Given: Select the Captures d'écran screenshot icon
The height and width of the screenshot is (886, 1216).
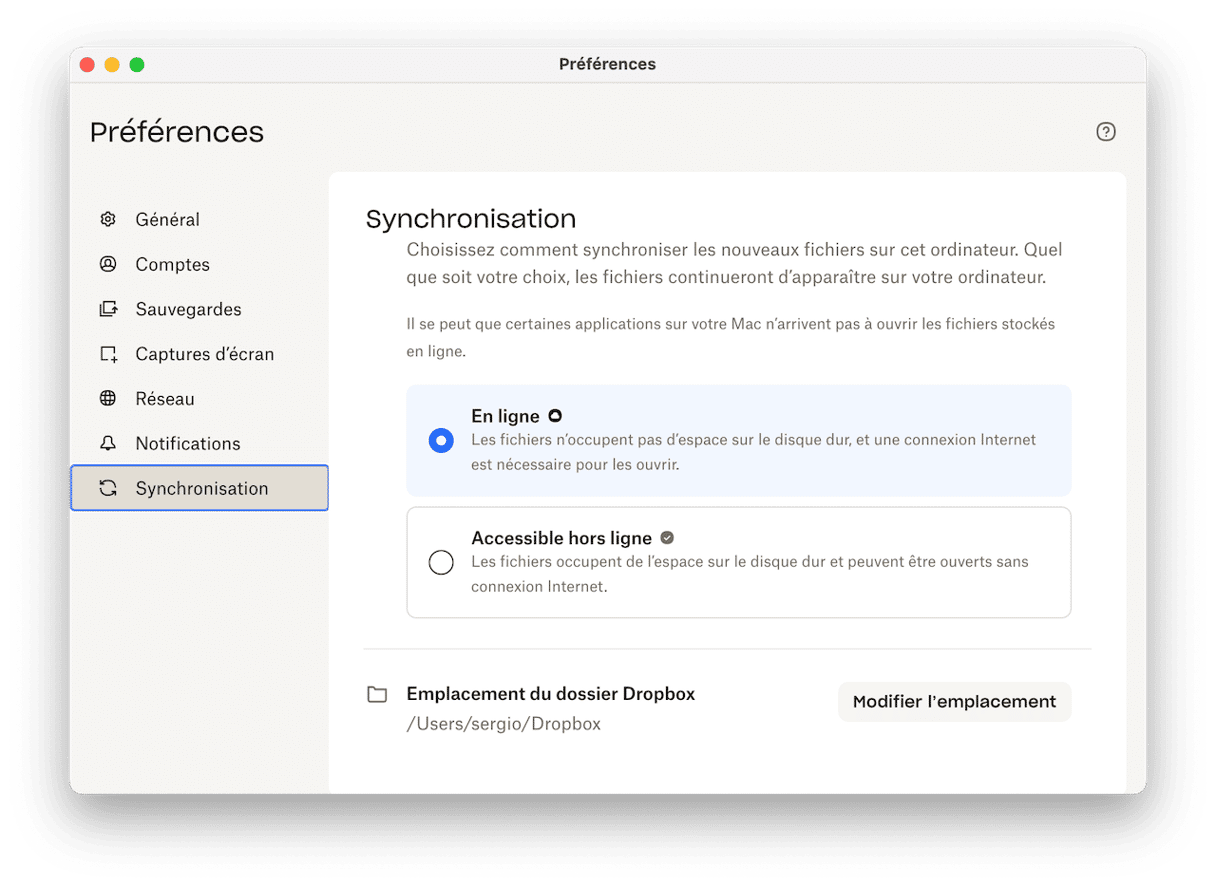Looking at the screenshot, I should (108, 354).
